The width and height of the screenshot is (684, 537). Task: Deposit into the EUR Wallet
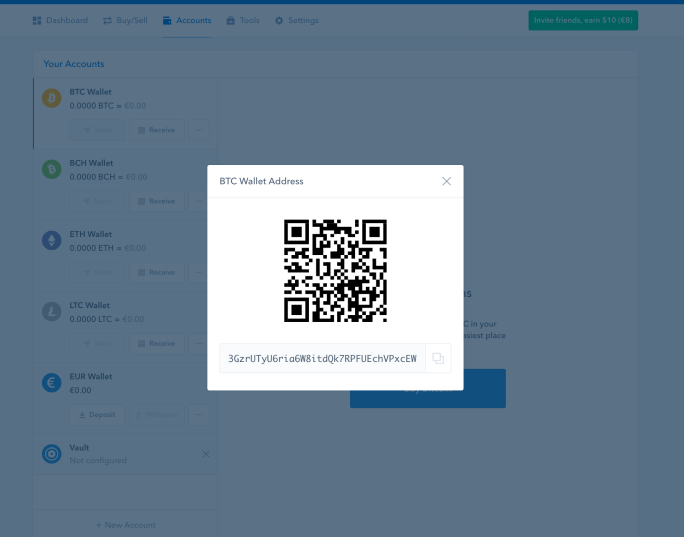97,414
